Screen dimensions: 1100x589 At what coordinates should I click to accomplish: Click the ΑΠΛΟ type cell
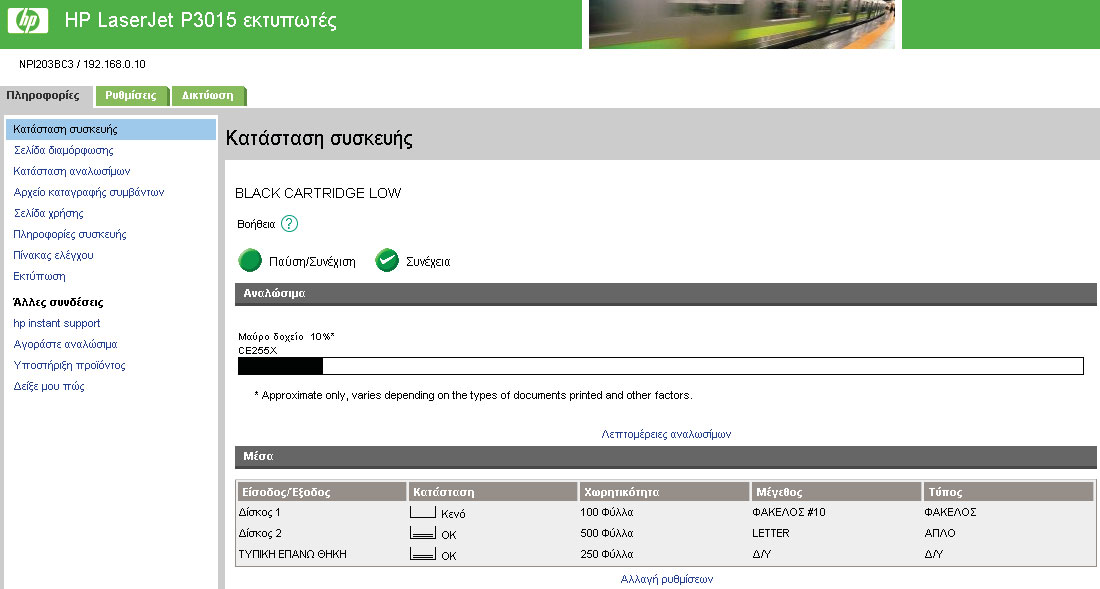click(x=940, y=533)
